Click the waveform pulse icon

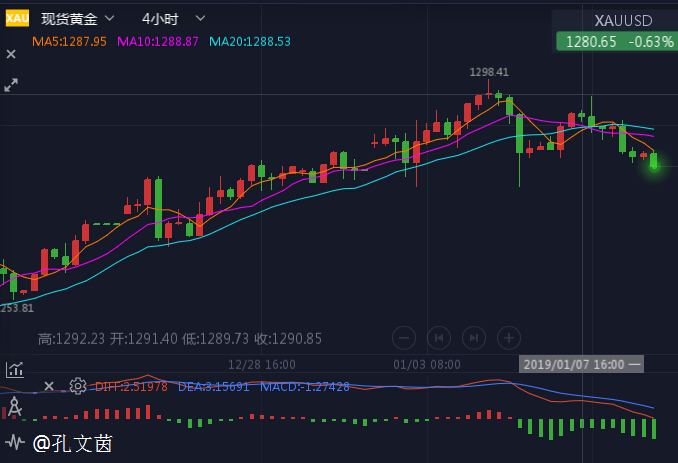(14, 441)
